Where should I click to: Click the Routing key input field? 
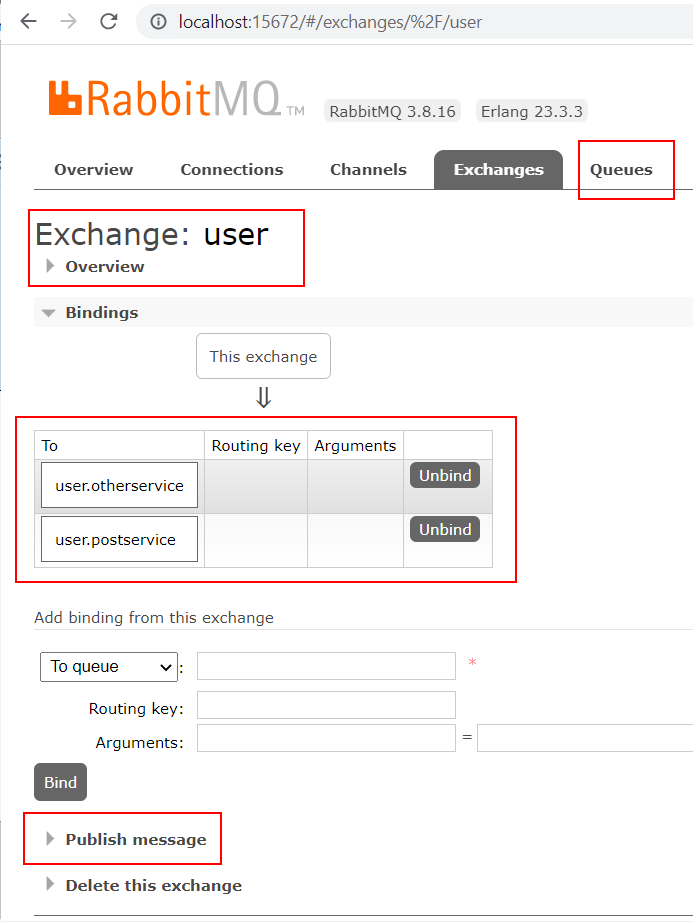click(x=326, y=705)
